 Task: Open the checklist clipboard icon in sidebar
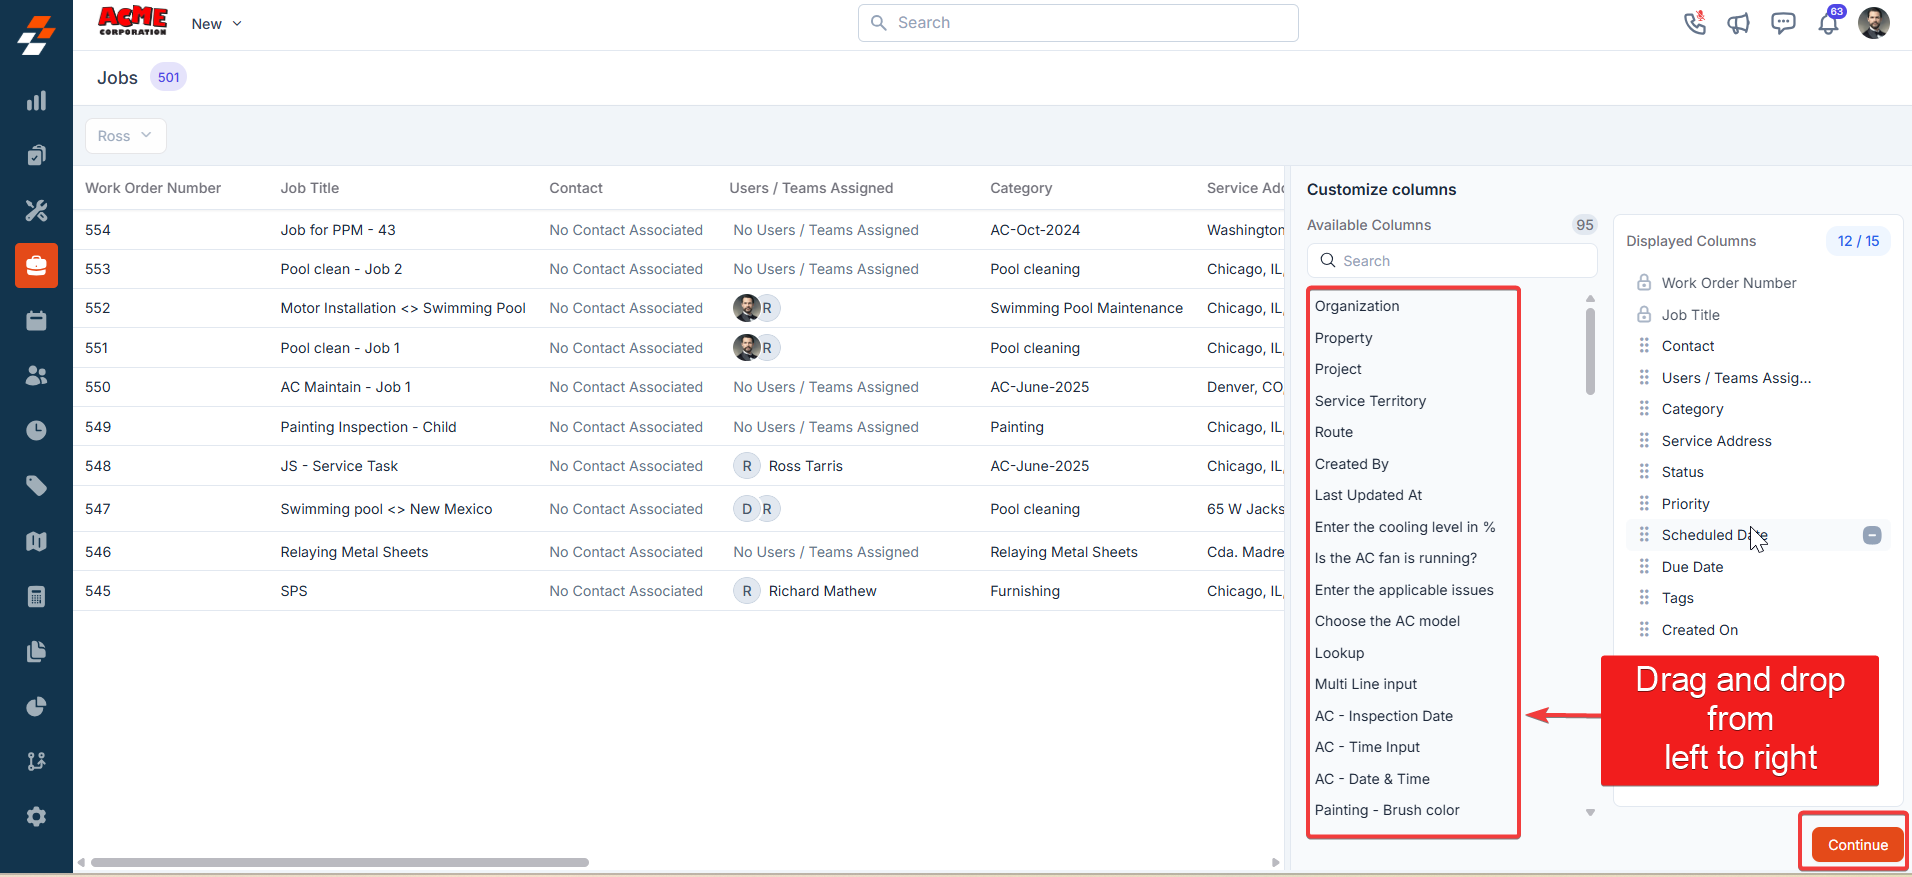pyautogui.click(x=36, y=155)
